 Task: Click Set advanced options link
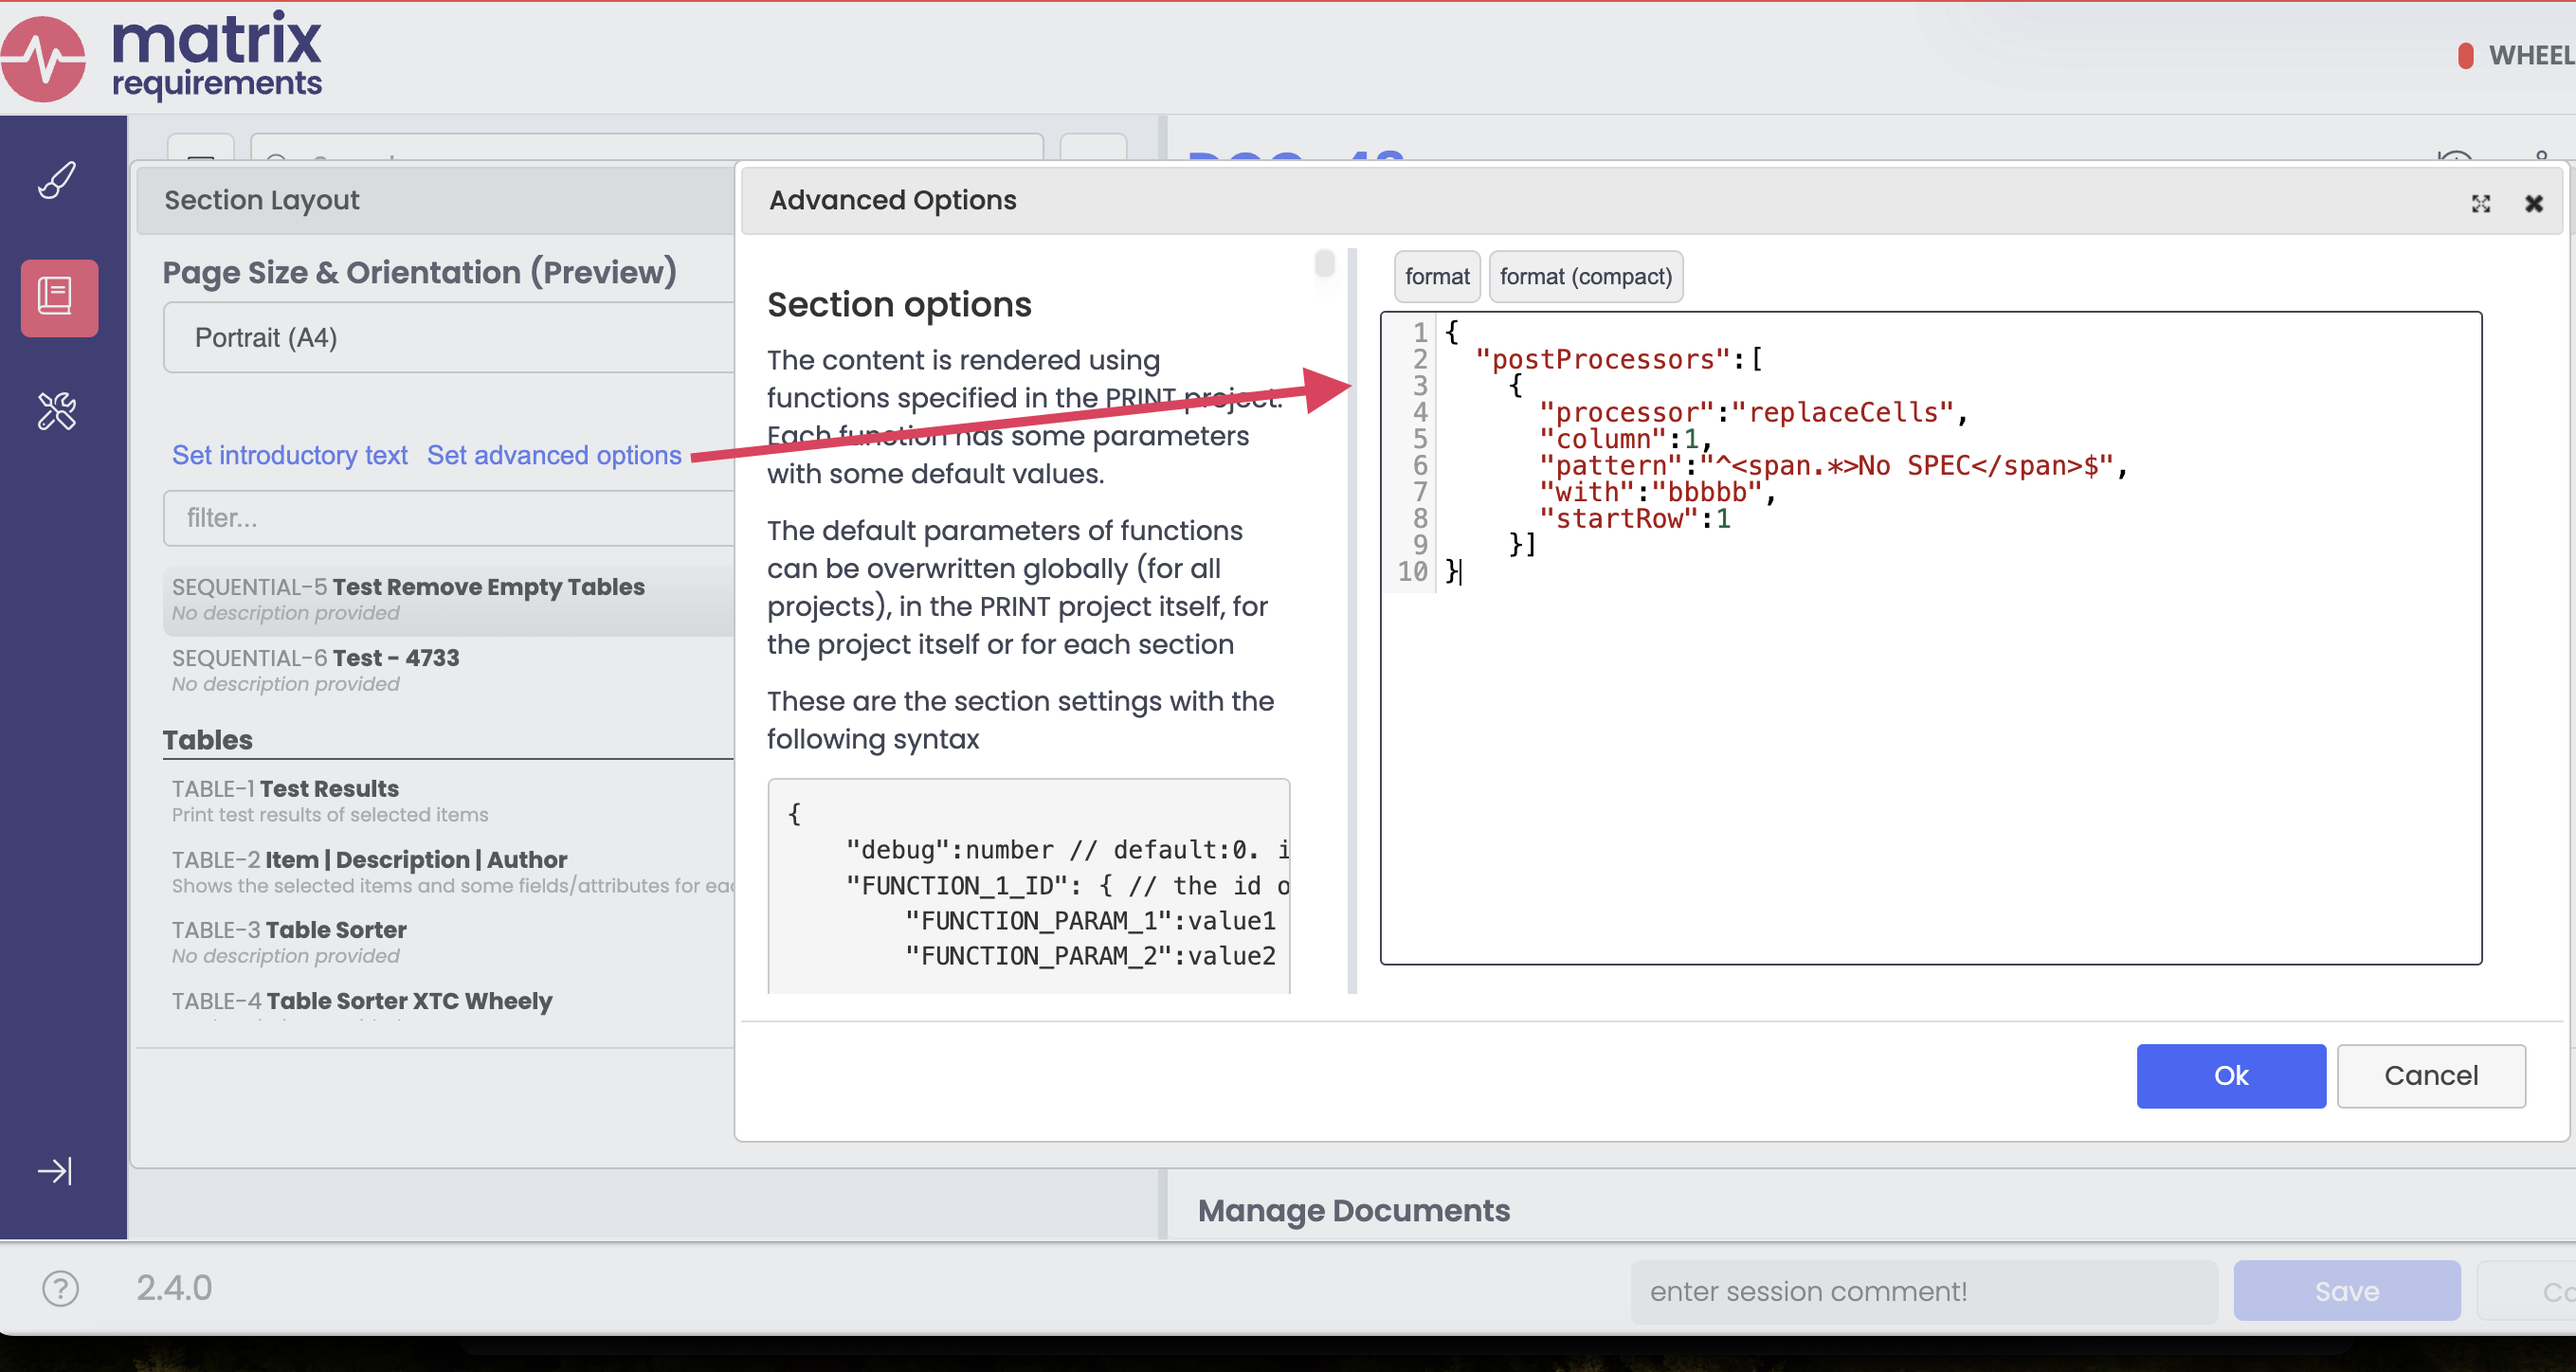(552, 453)
